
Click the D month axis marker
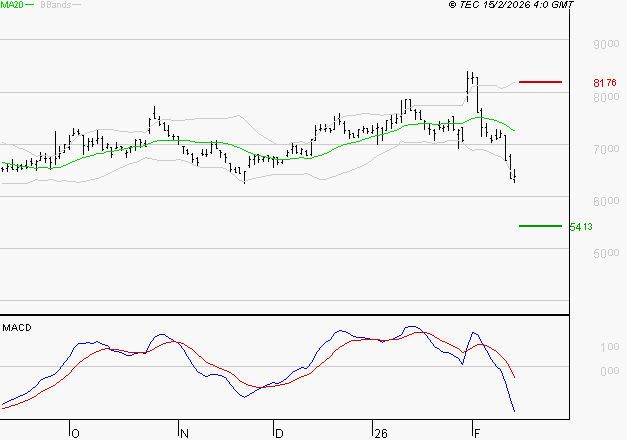click(279, 433)
